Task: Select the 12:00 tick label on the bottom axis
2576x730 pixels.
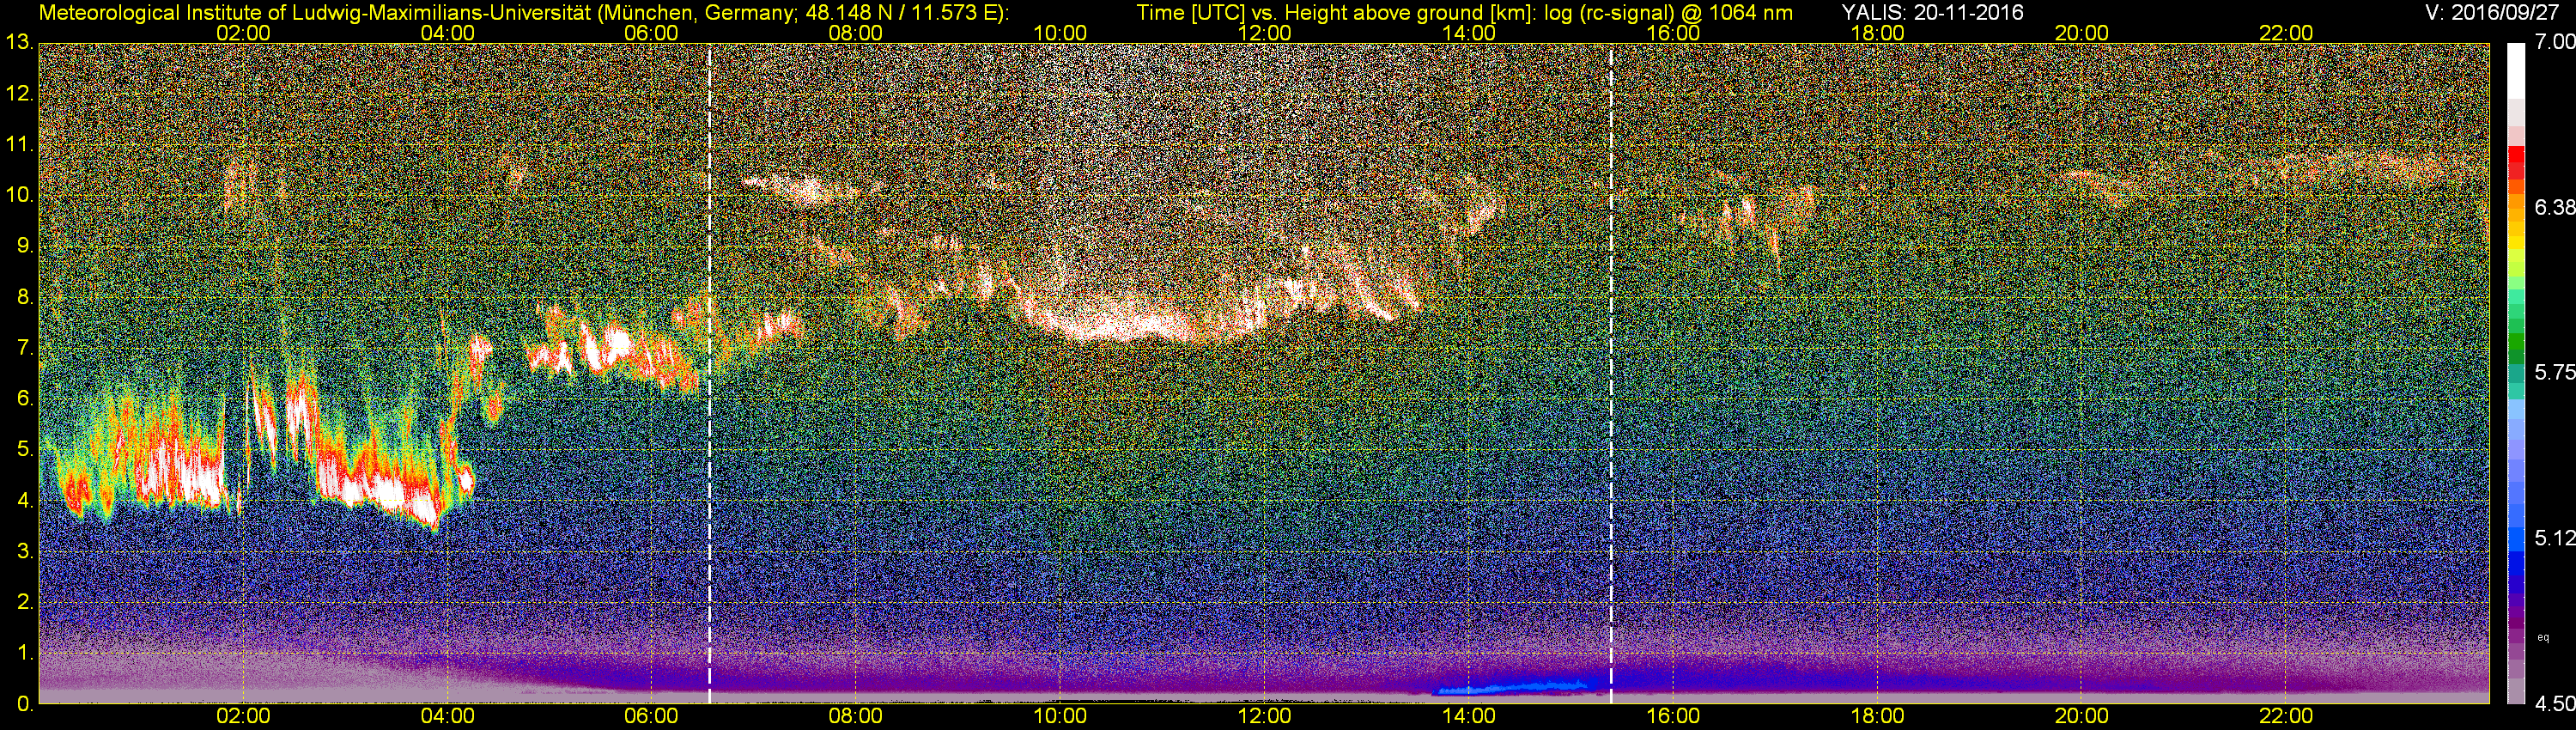Action: point(1264,716)
